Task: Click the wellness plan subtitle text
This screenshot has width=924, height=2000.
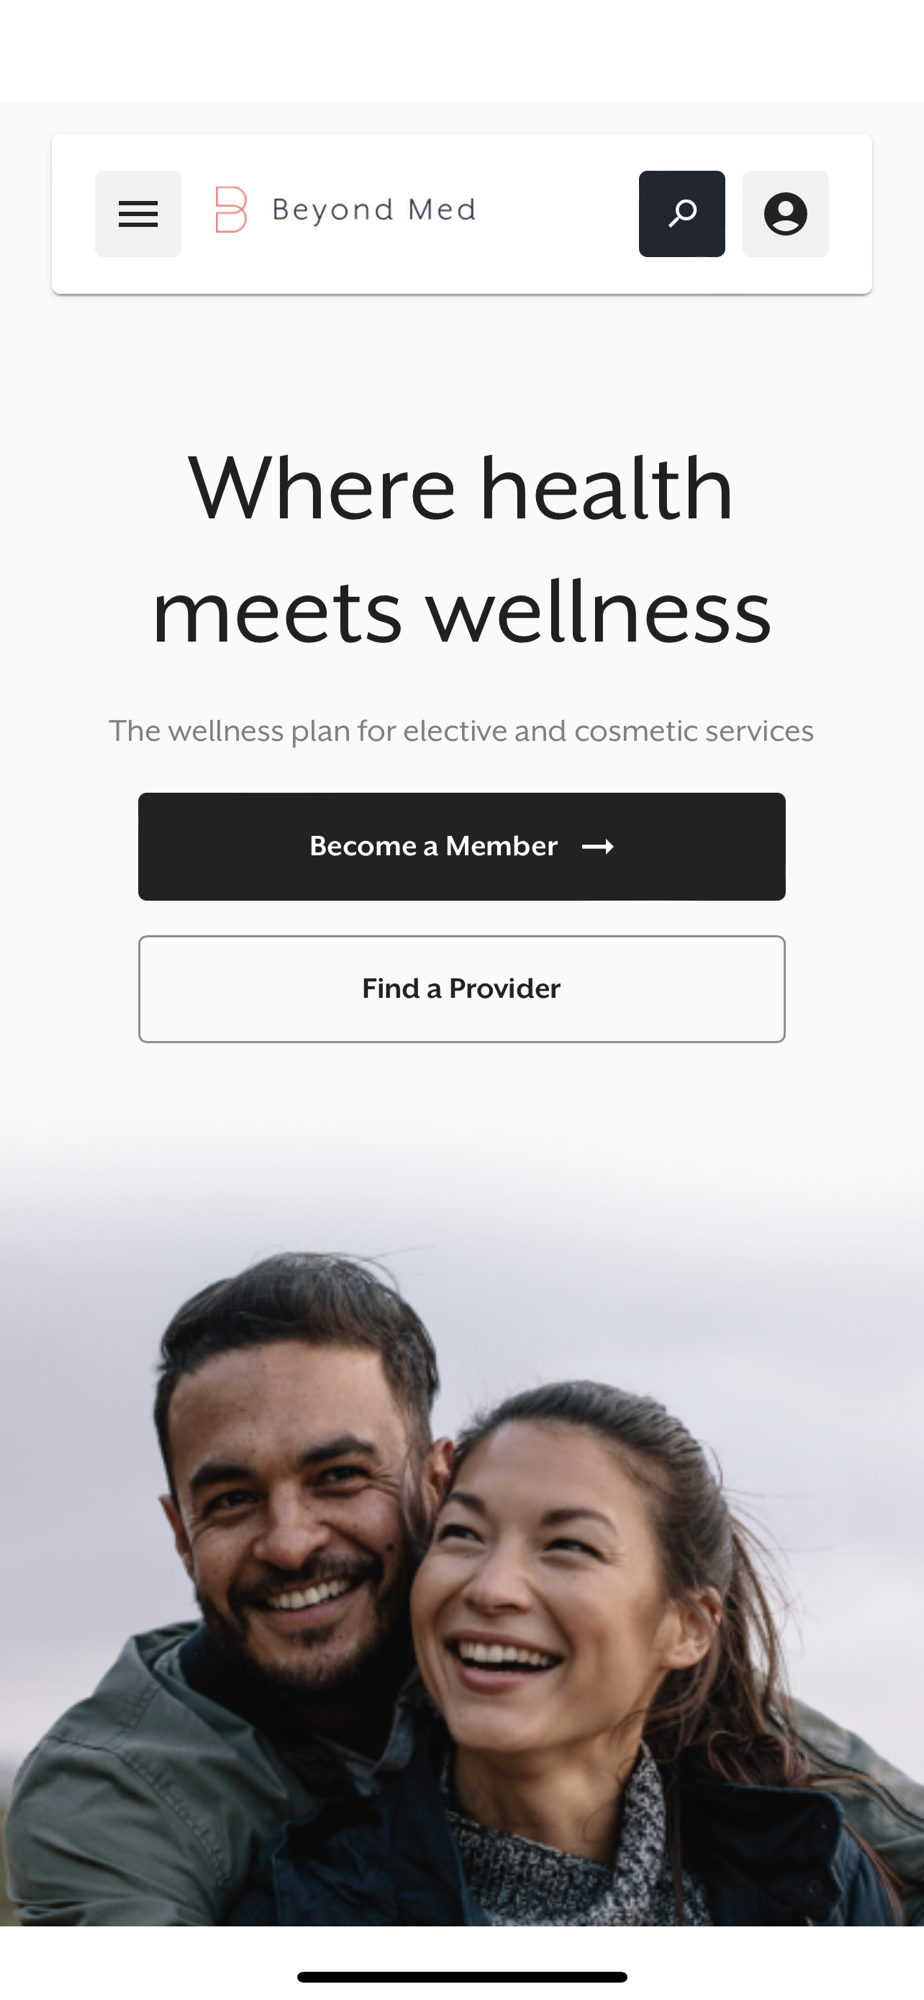Action: (x=461, y=731)
